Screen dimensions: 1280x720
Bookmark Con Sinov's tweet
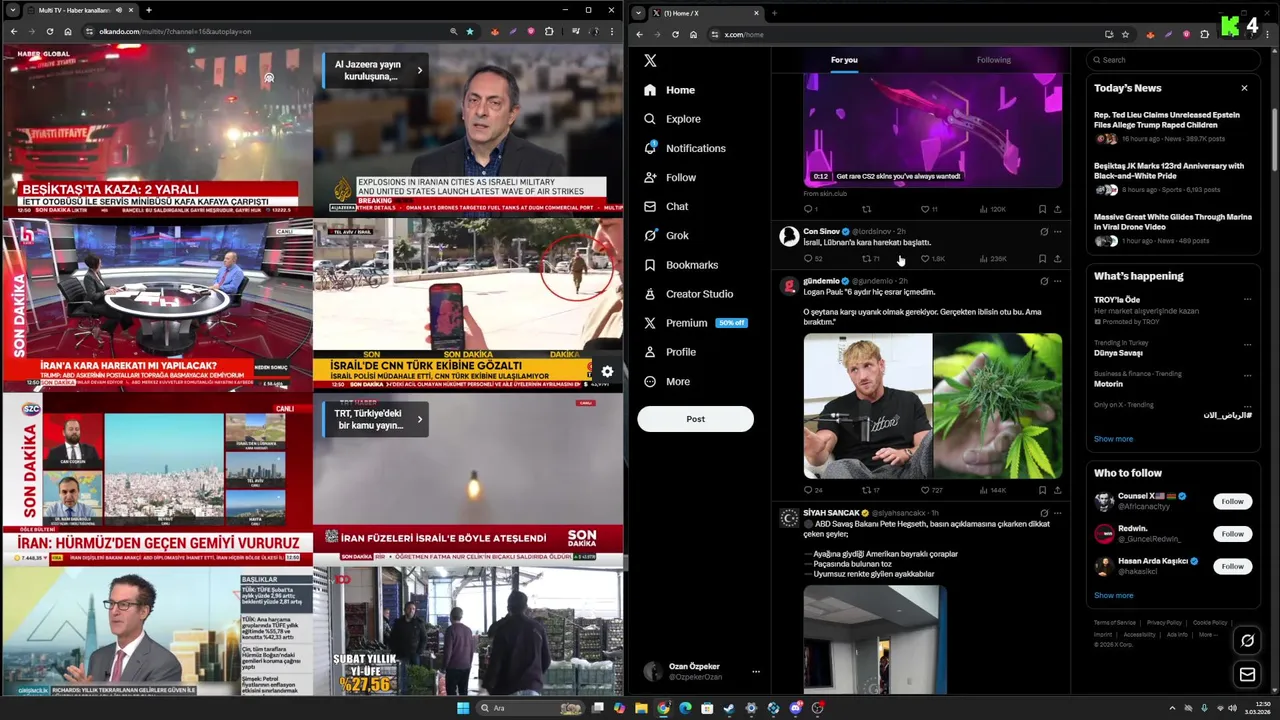point(1042,259)
